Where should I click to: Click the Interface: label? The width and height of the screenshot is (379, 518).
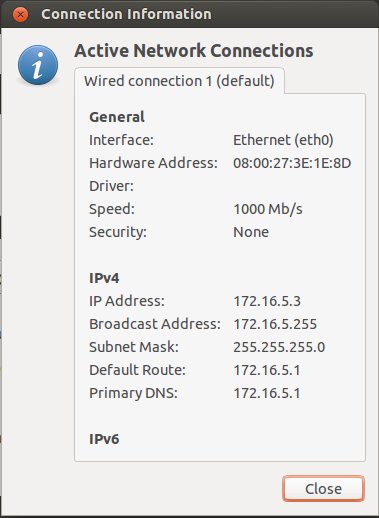tap(121, 140)
